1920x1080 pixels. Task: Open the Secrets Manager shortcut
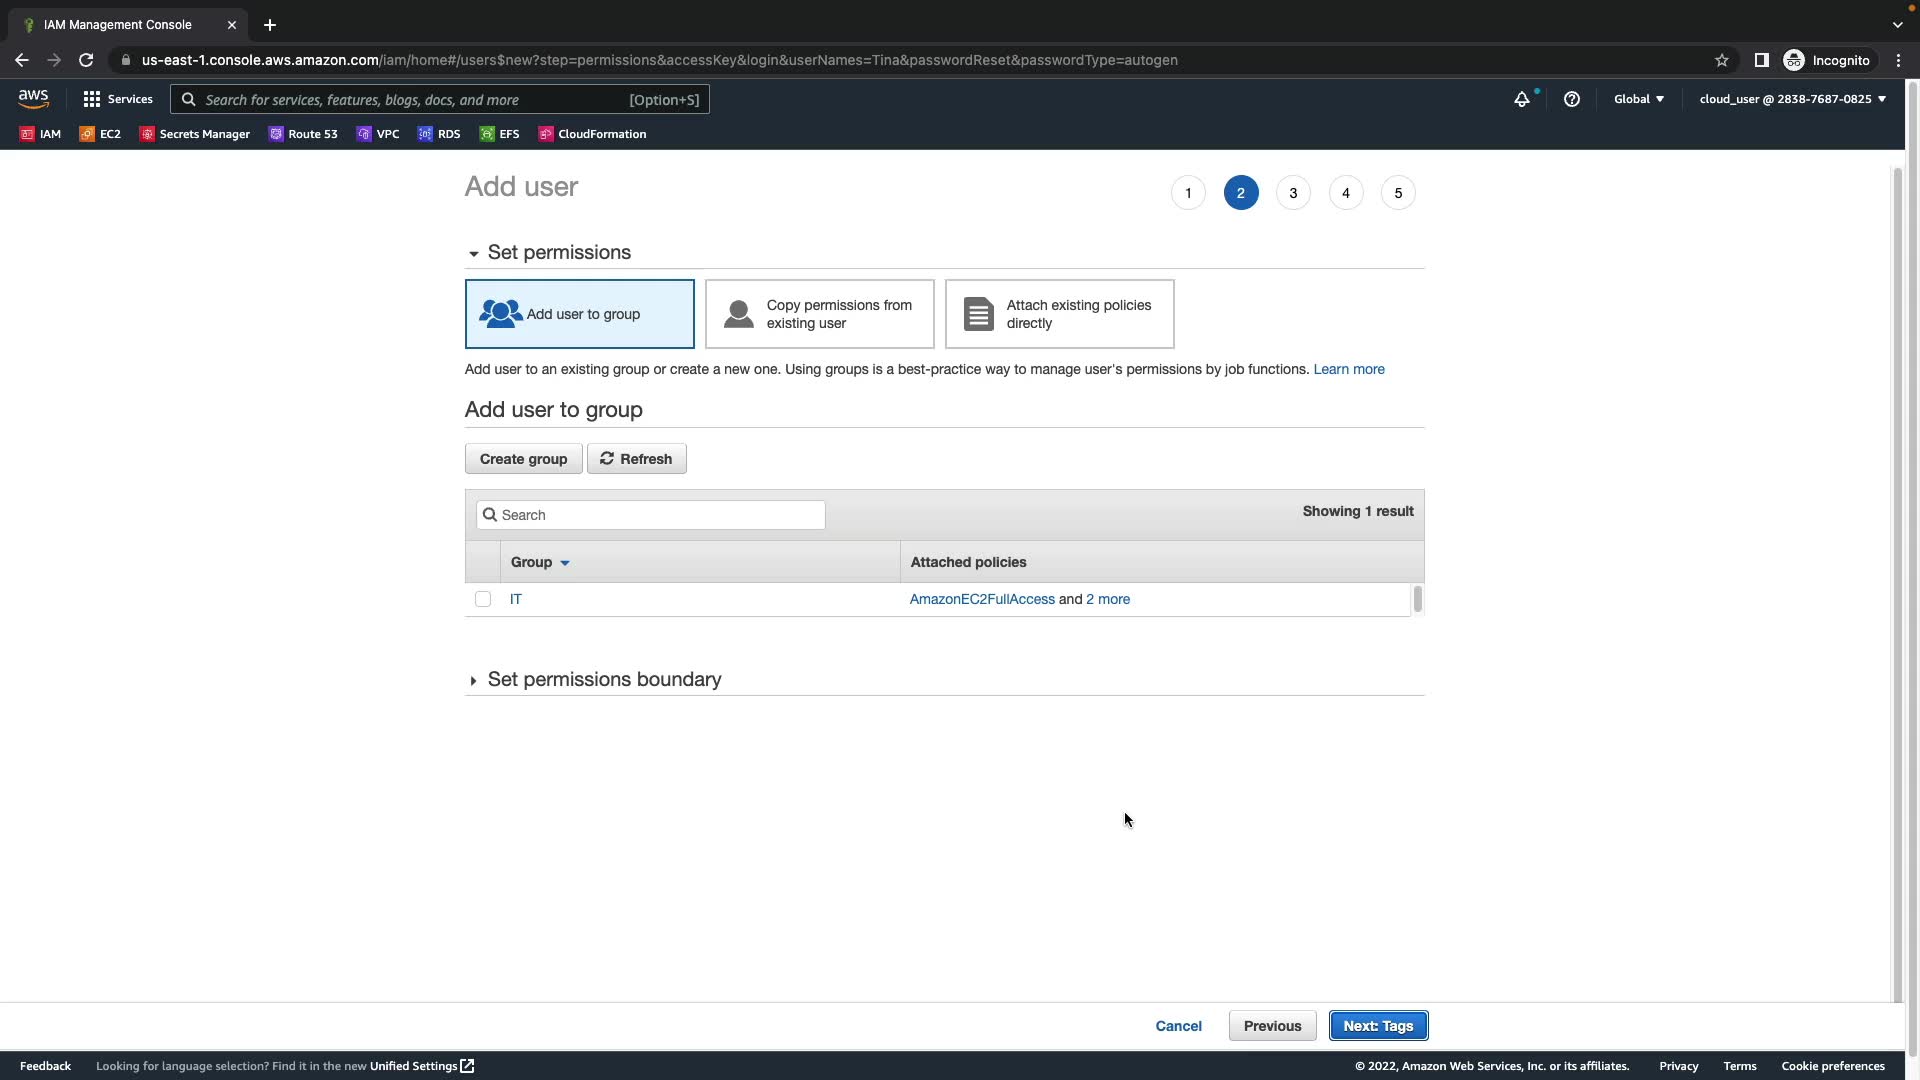(195, 134)
